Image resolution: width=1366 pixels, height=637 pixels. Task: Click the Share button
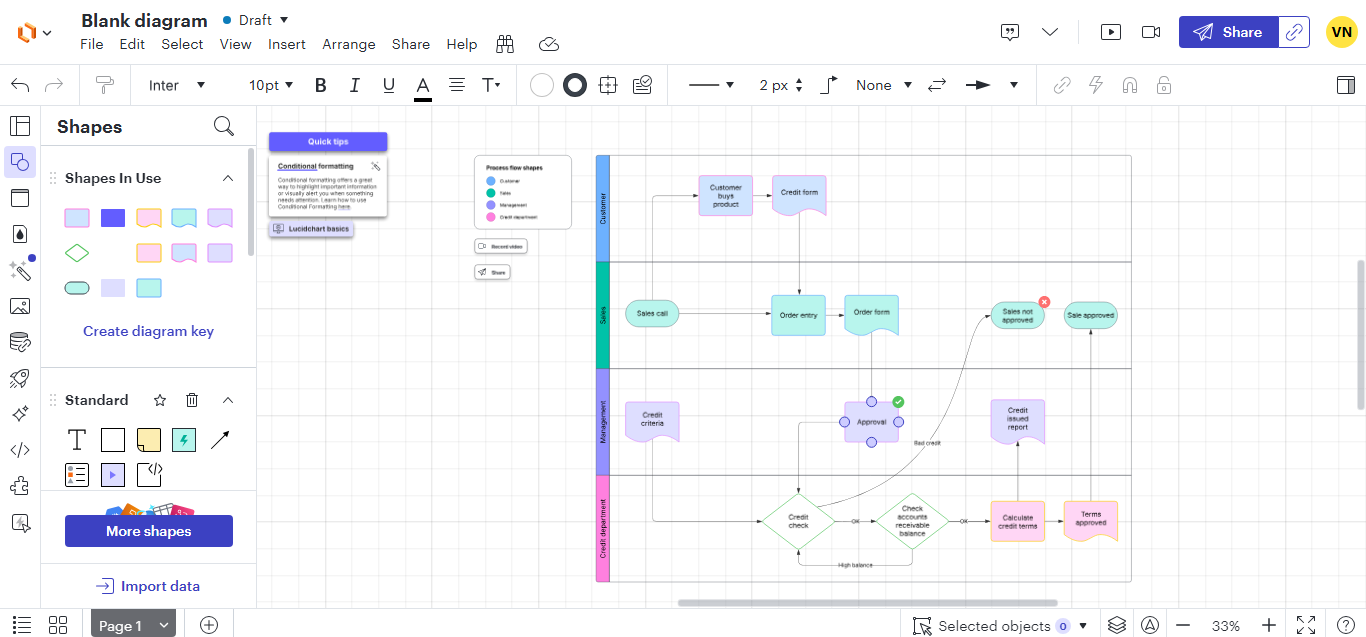(x=1228, y=32)
